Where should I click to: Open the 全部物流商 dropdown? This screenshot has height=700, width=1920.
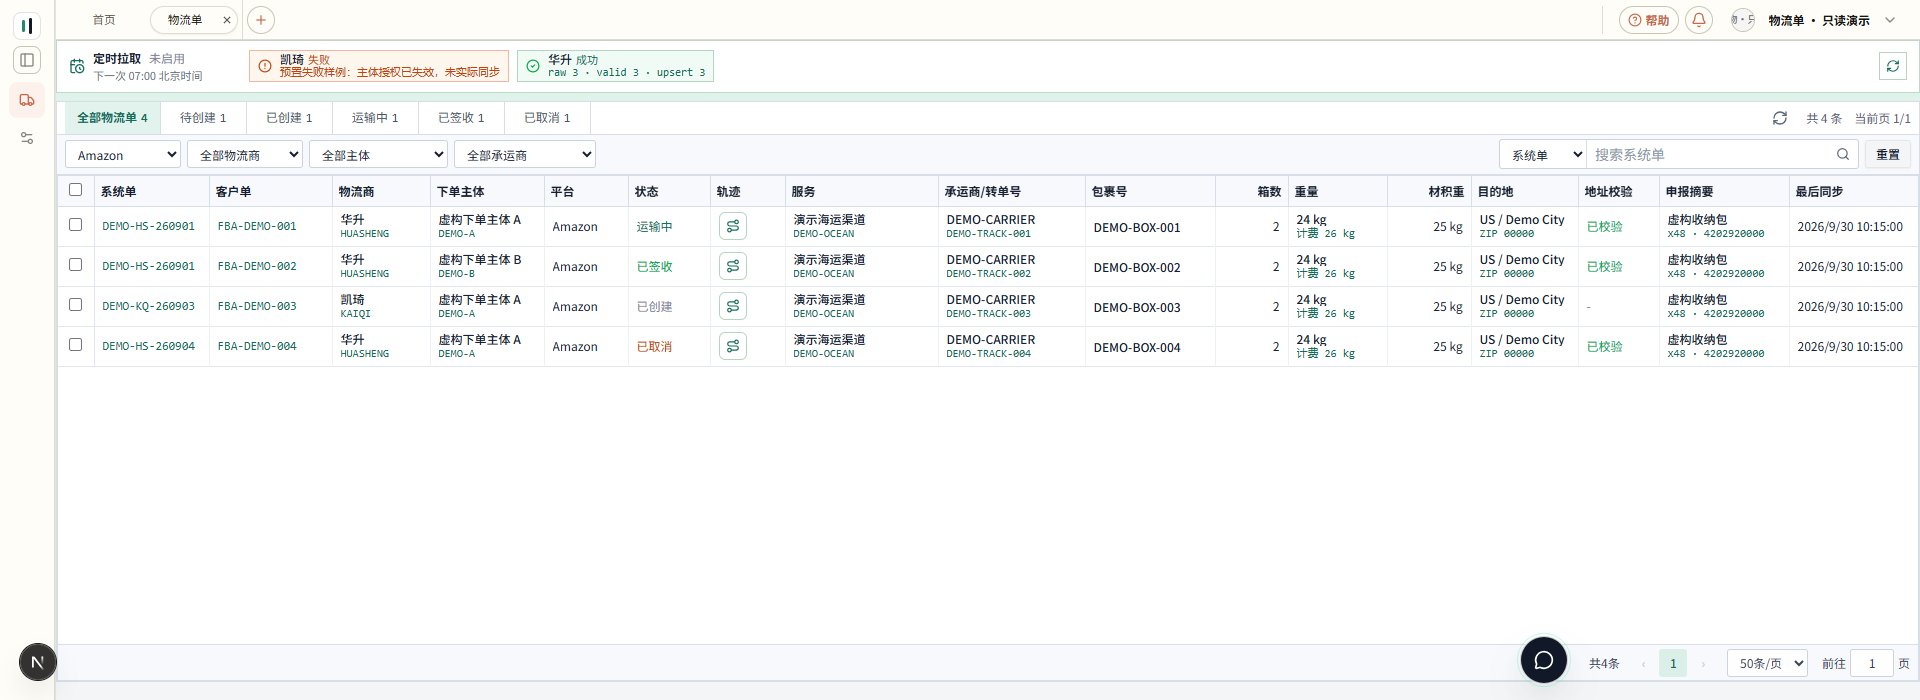[x=245, y=155]
